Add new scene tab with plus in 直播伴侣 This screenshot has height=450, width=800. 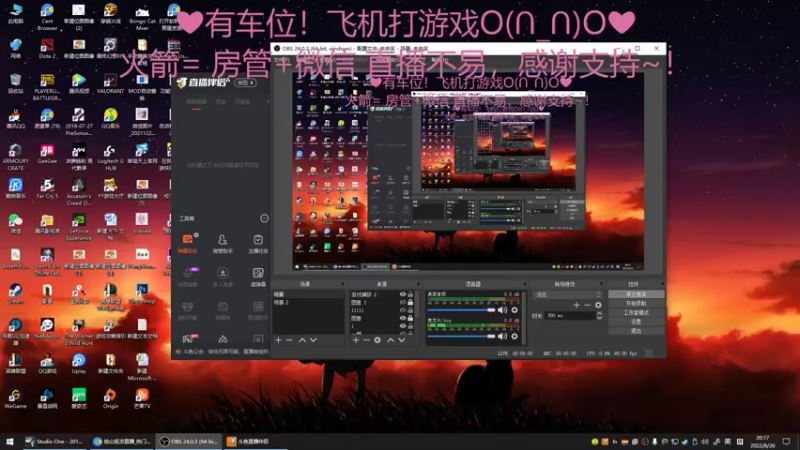coord(268,102)
